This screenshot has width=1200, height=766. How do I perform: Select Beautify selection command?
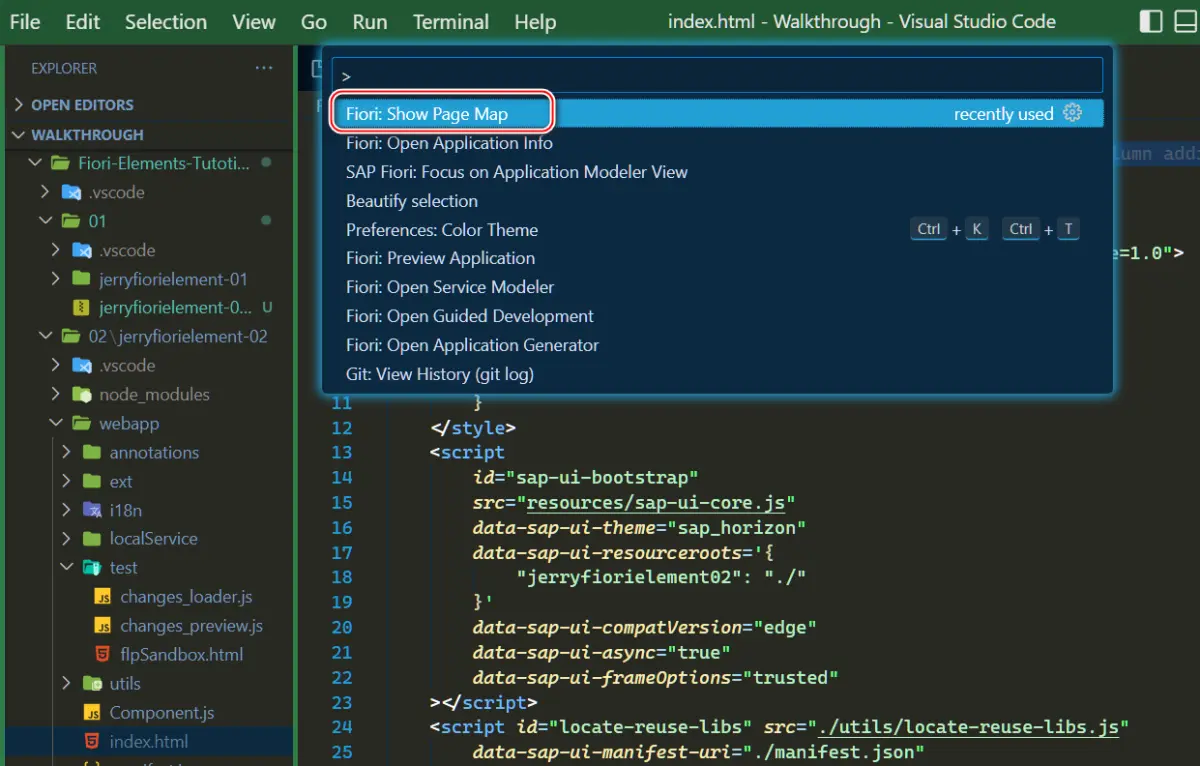(717, 201)
